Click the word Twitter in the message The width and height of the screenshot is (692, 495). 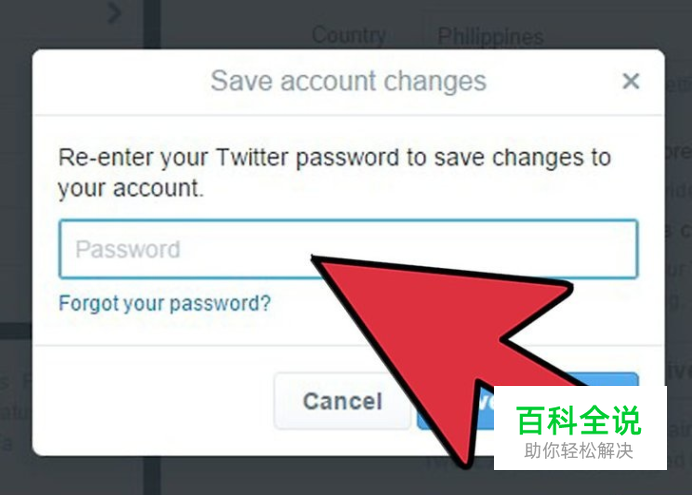252,158
